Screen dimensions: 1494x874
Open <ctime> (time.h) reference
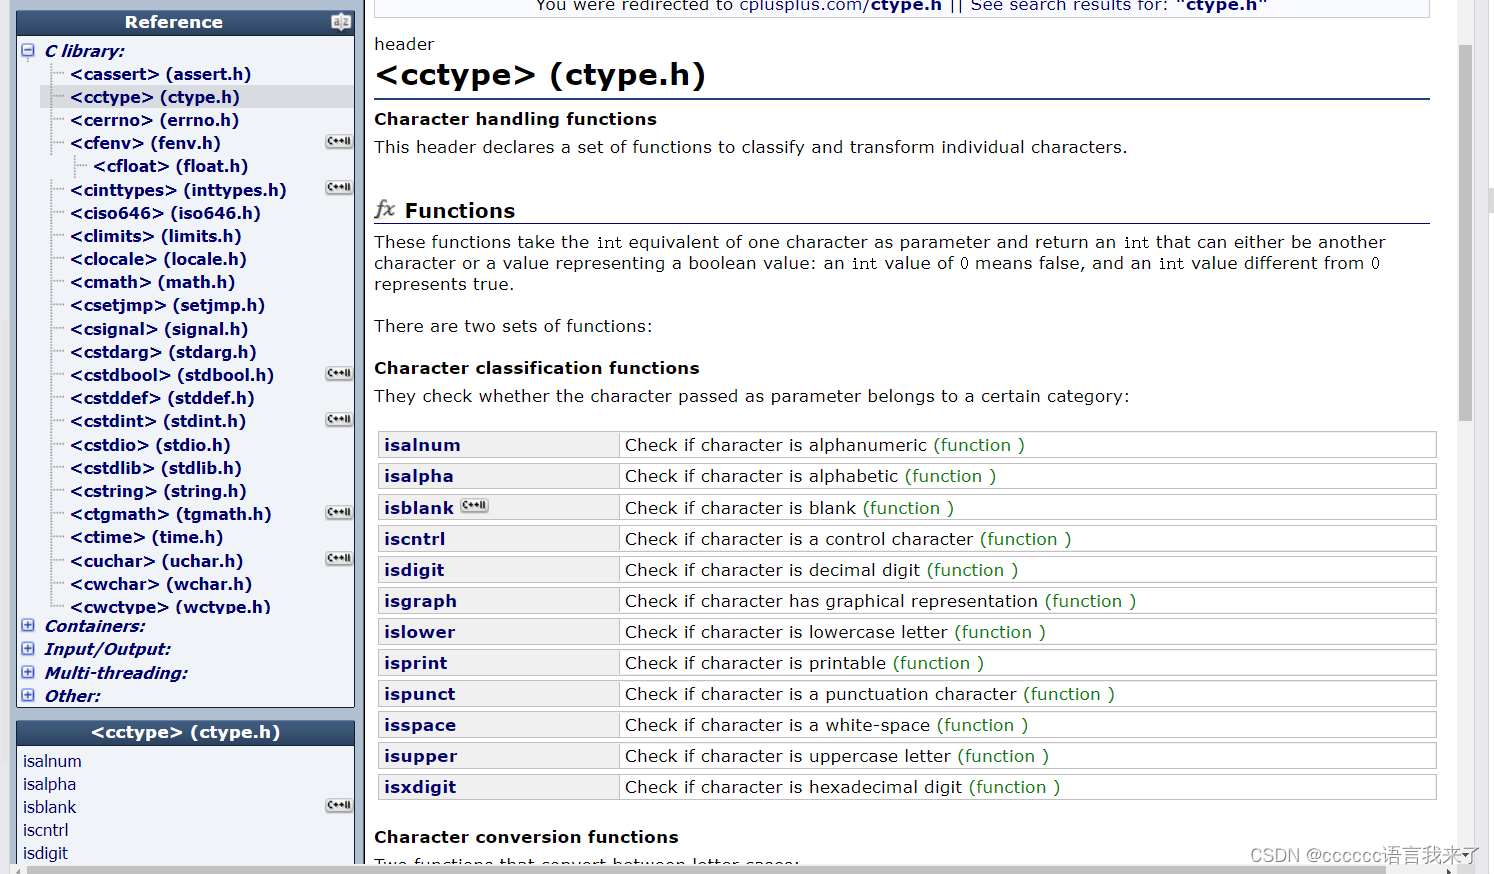point(147,537)
